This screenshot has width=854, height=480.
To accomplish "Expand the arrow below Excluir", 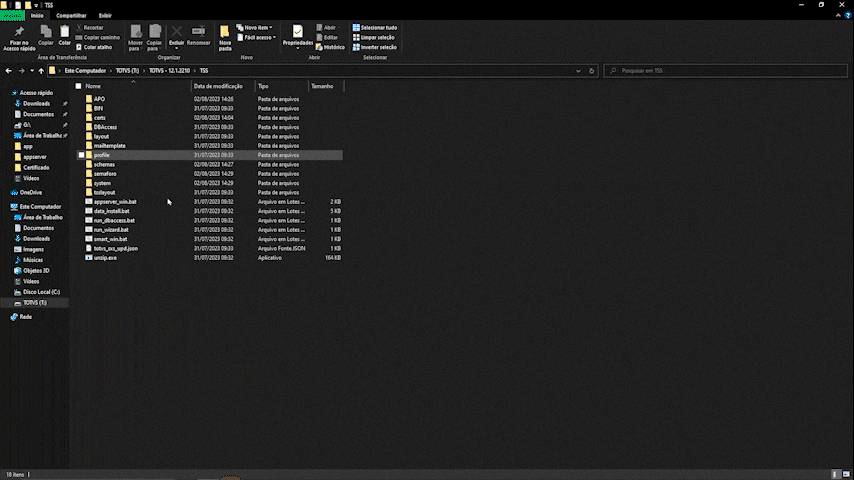I will point(176,48).
